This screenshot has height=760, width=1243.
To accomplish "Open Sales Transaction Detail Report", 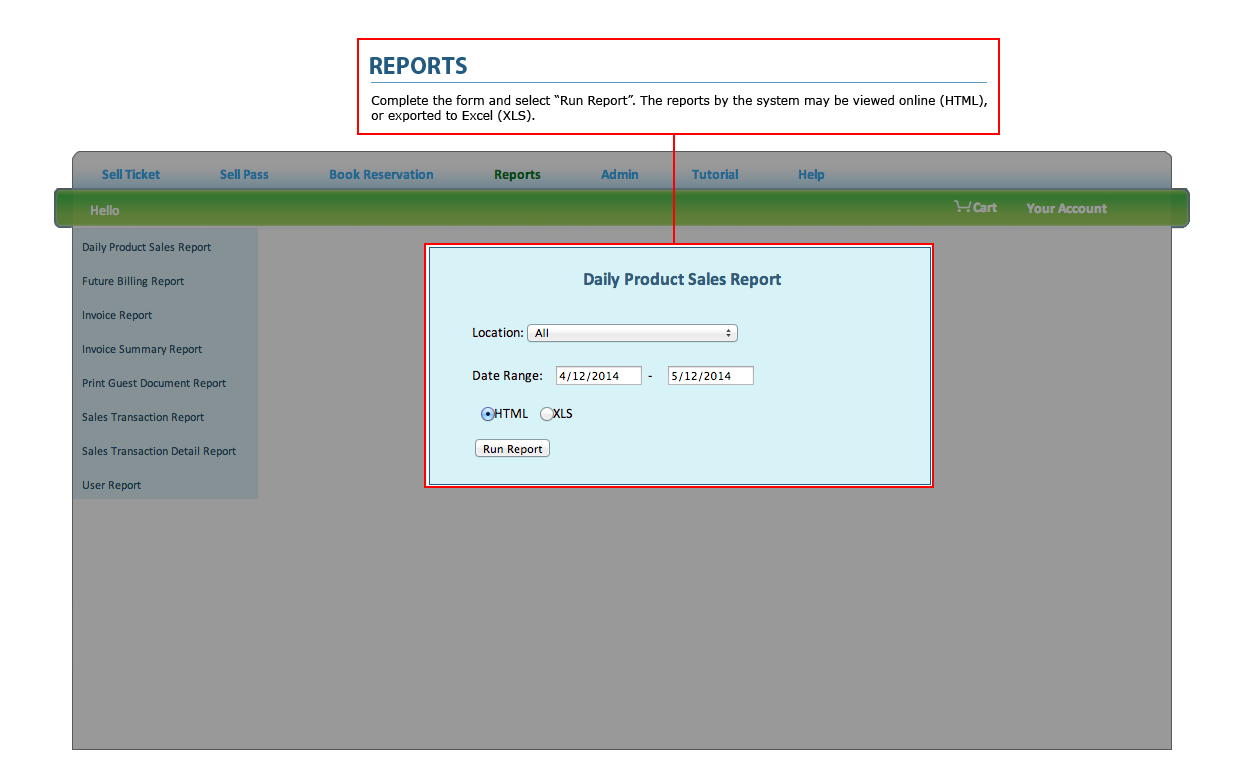I will pyautogui.click(x=159, y=451).
